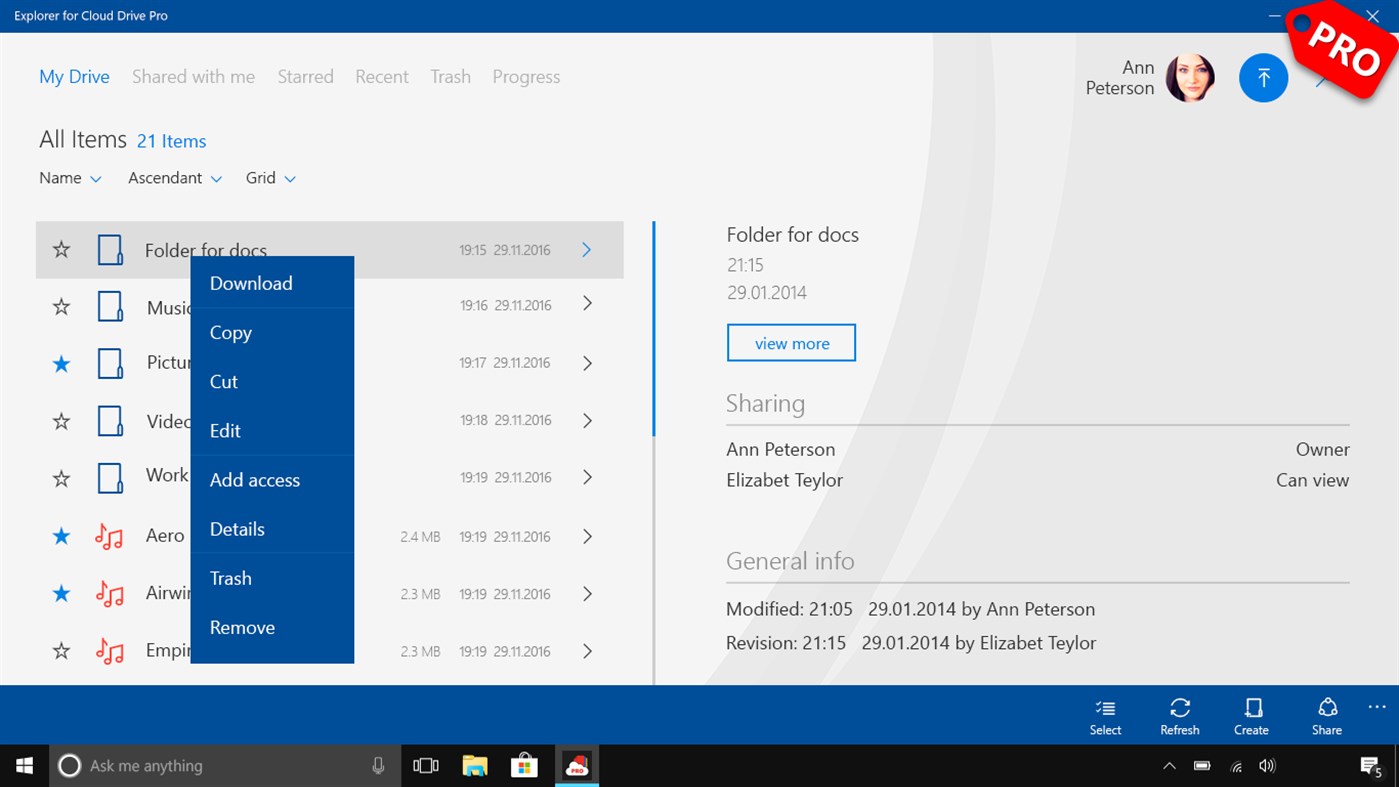Choose Download from the context menu
1399x787 pixels.
(251, 283)
